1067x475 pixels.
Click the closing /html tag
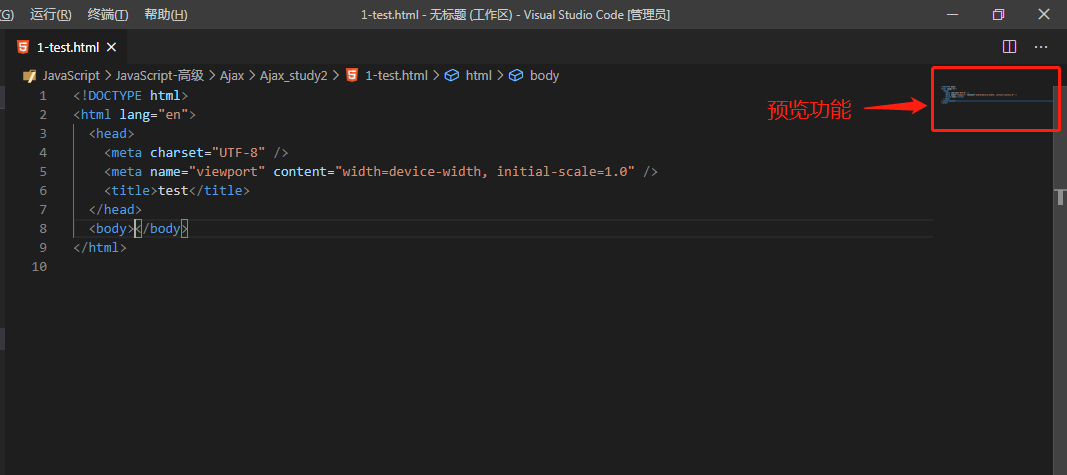100,248
